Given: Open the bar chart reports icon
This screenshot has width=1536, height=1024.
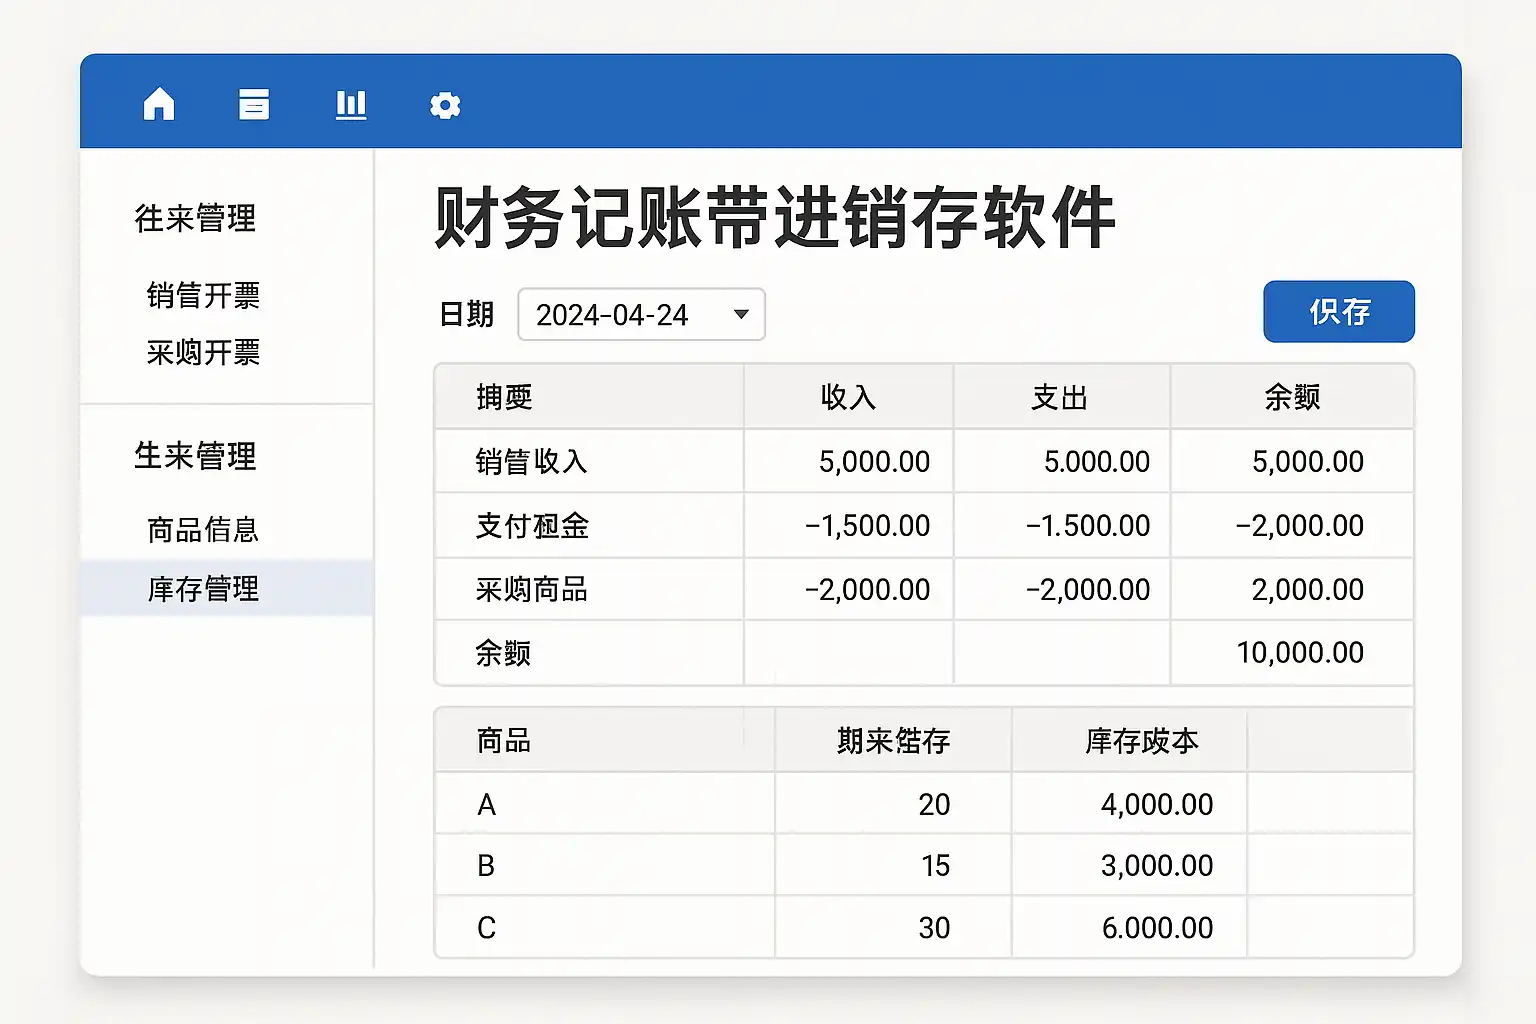Looking at the screenshot, I should pos(351,104).
